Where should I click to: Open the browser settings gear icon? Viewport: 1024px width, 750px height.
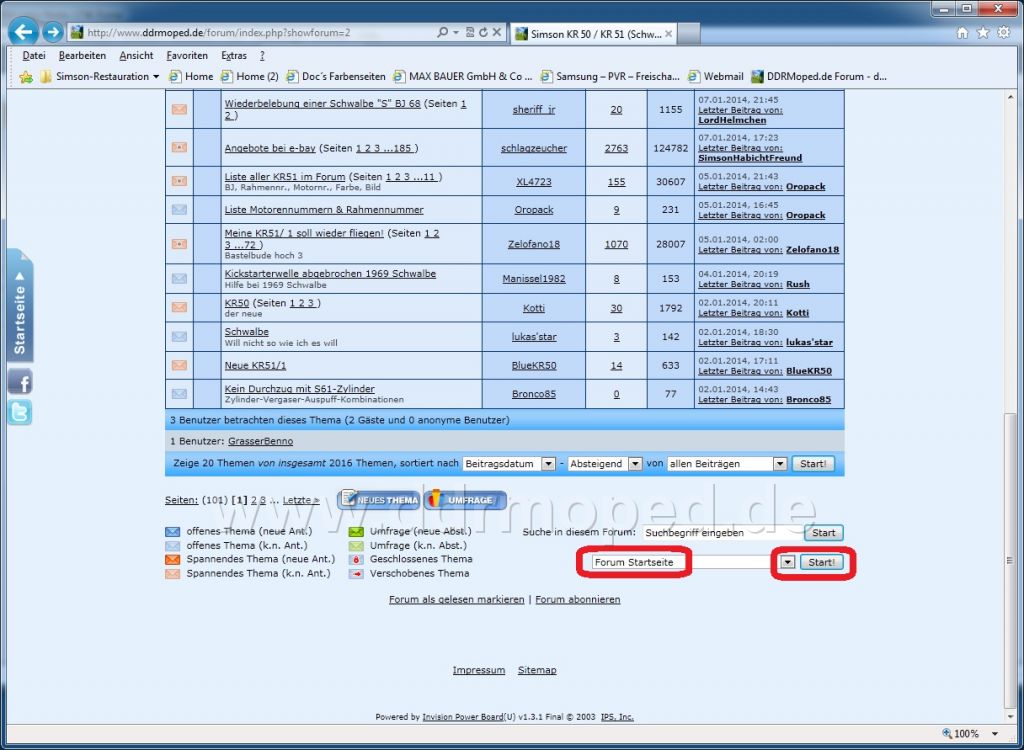[x=1004, y=33]
